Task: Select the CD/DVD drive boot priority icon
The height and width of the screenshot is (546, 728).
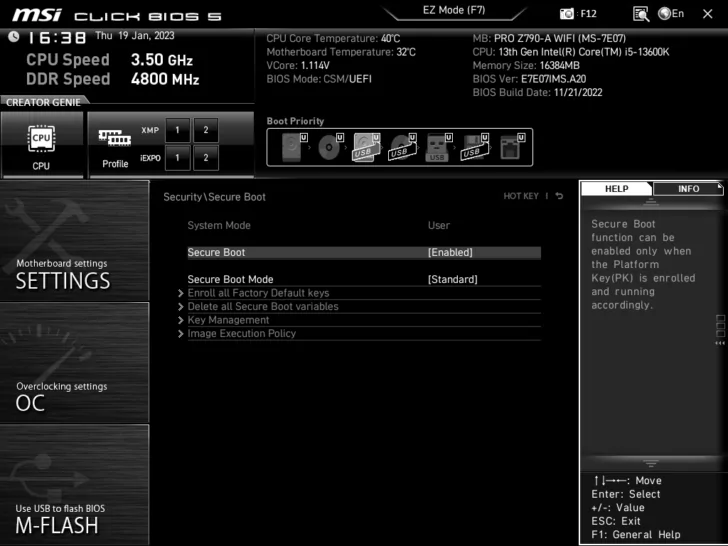Action: click(329, 147)
